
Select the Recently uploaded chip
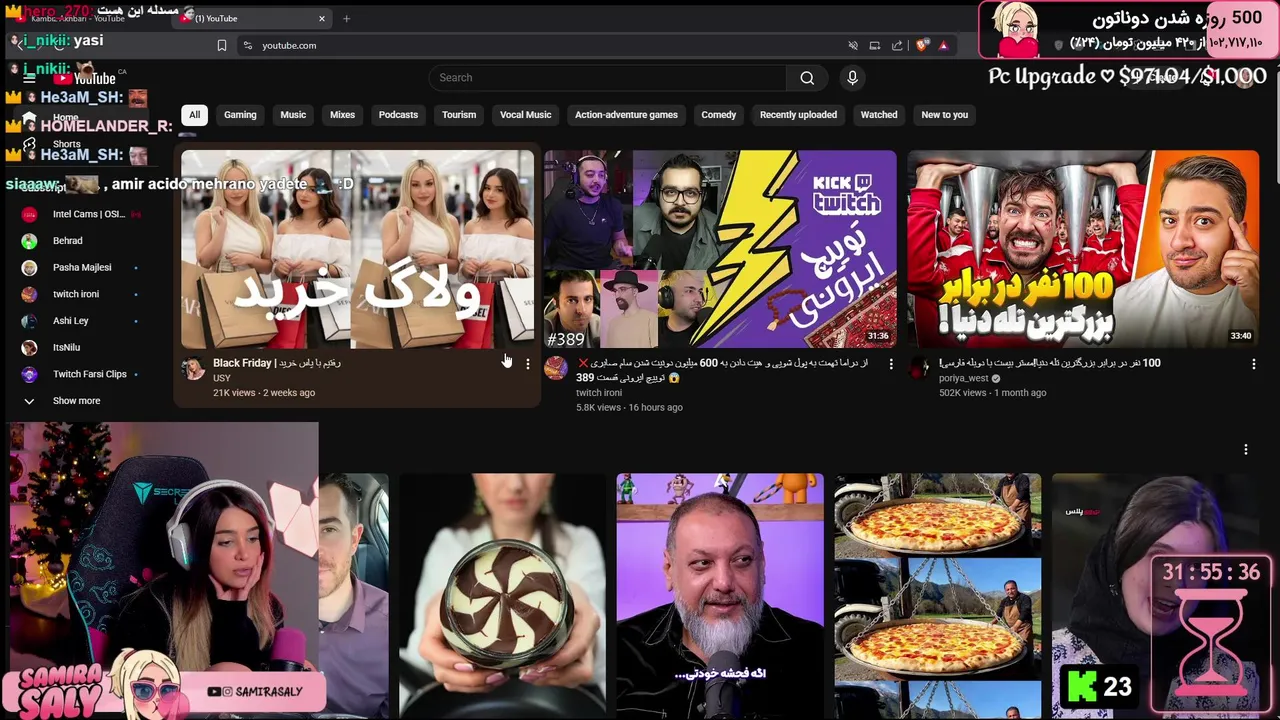(798, 115)
